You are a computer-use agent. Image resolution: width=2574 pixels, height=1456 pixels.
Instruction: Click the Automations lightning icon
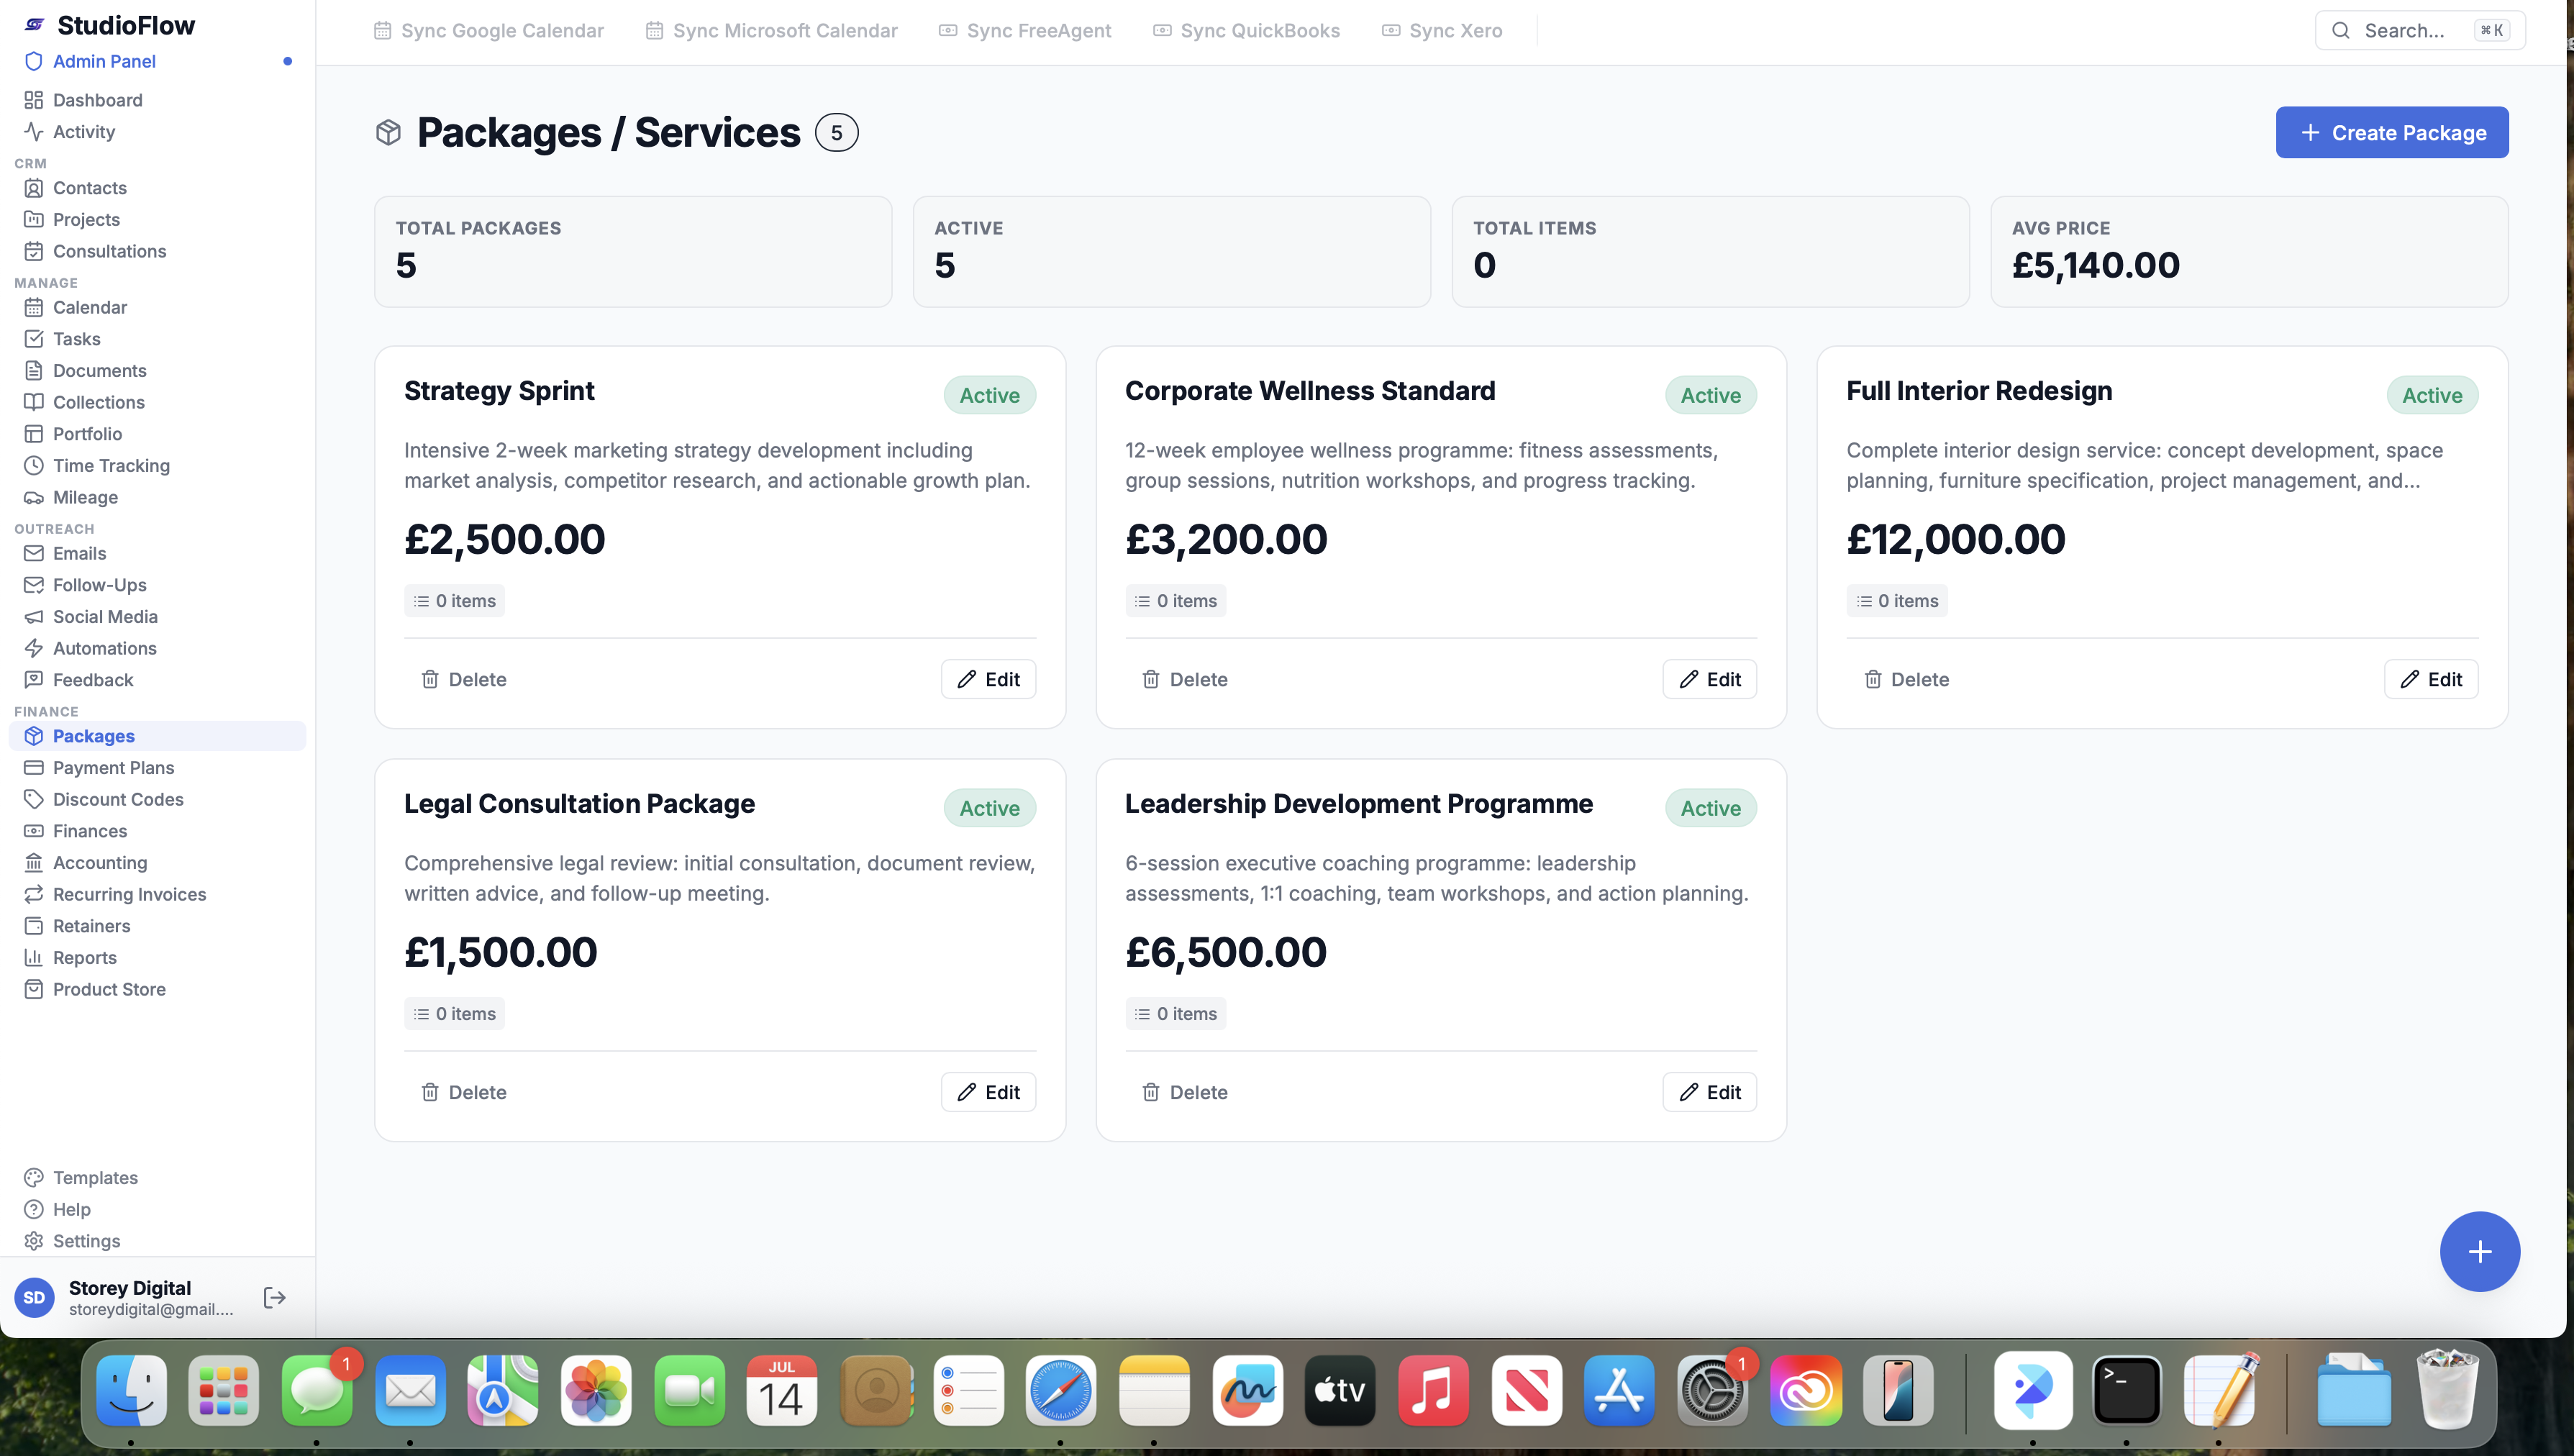(x=34, y=648)
